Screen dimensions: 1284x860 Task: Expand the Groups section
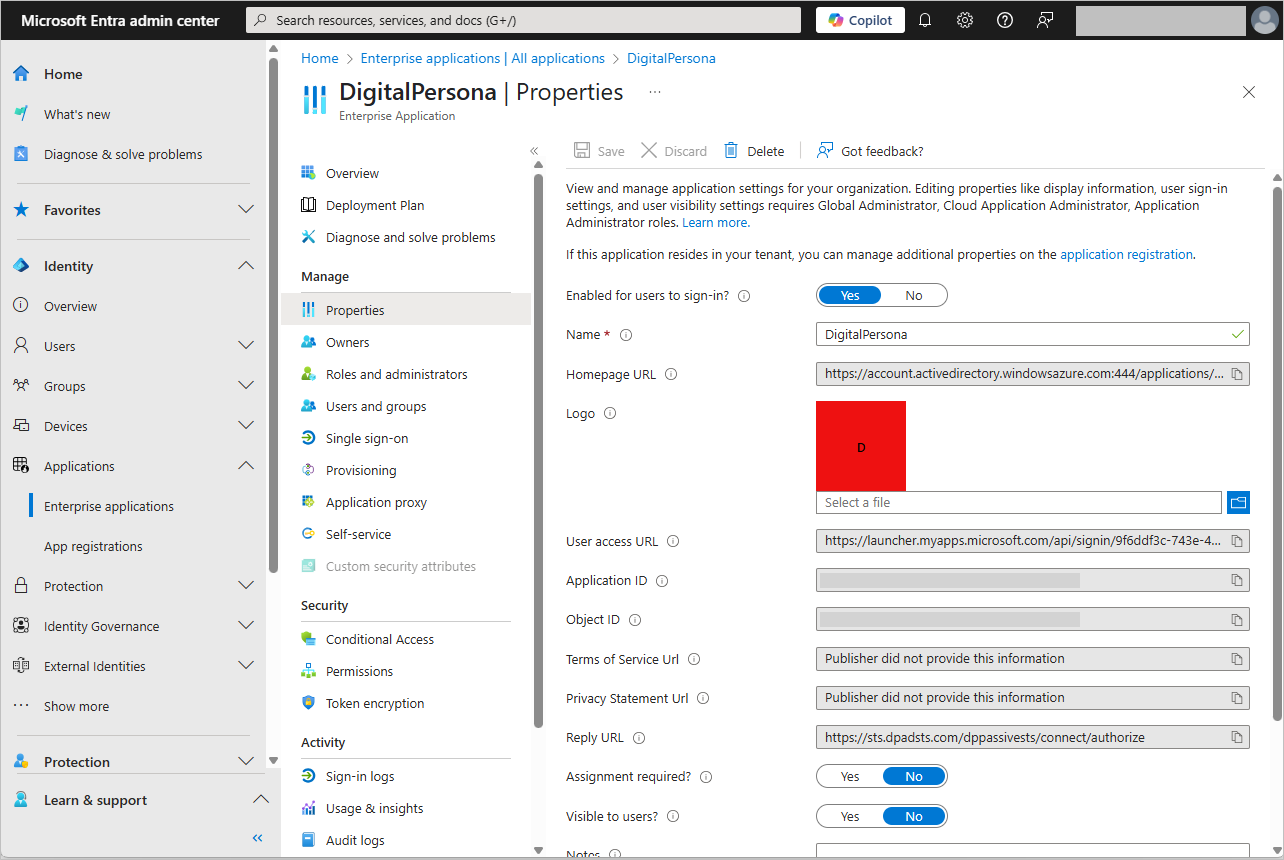click(246, 386)
